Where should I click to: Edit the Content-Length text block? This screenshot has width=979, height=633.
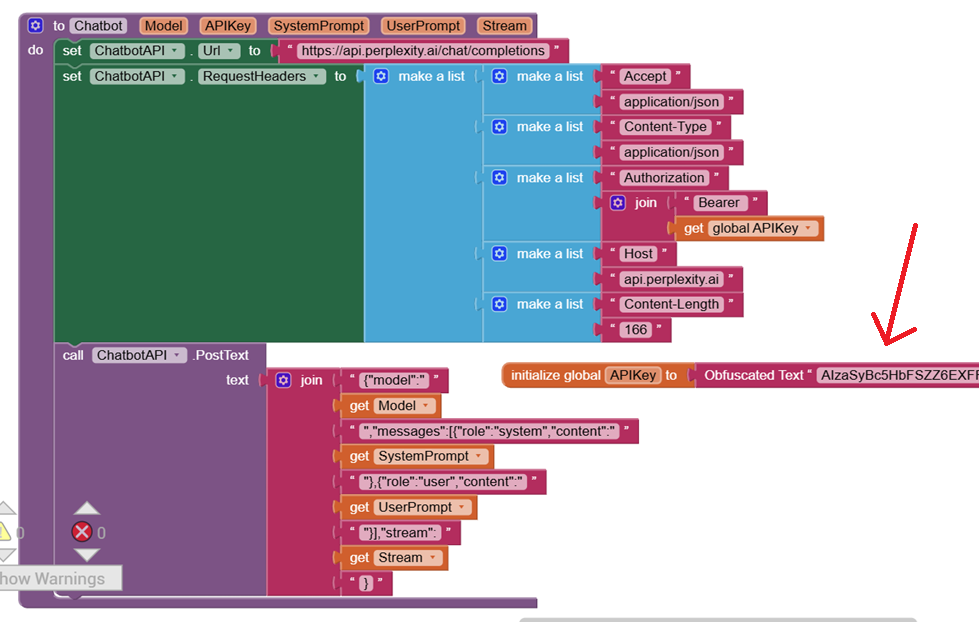tap(671, 304)
